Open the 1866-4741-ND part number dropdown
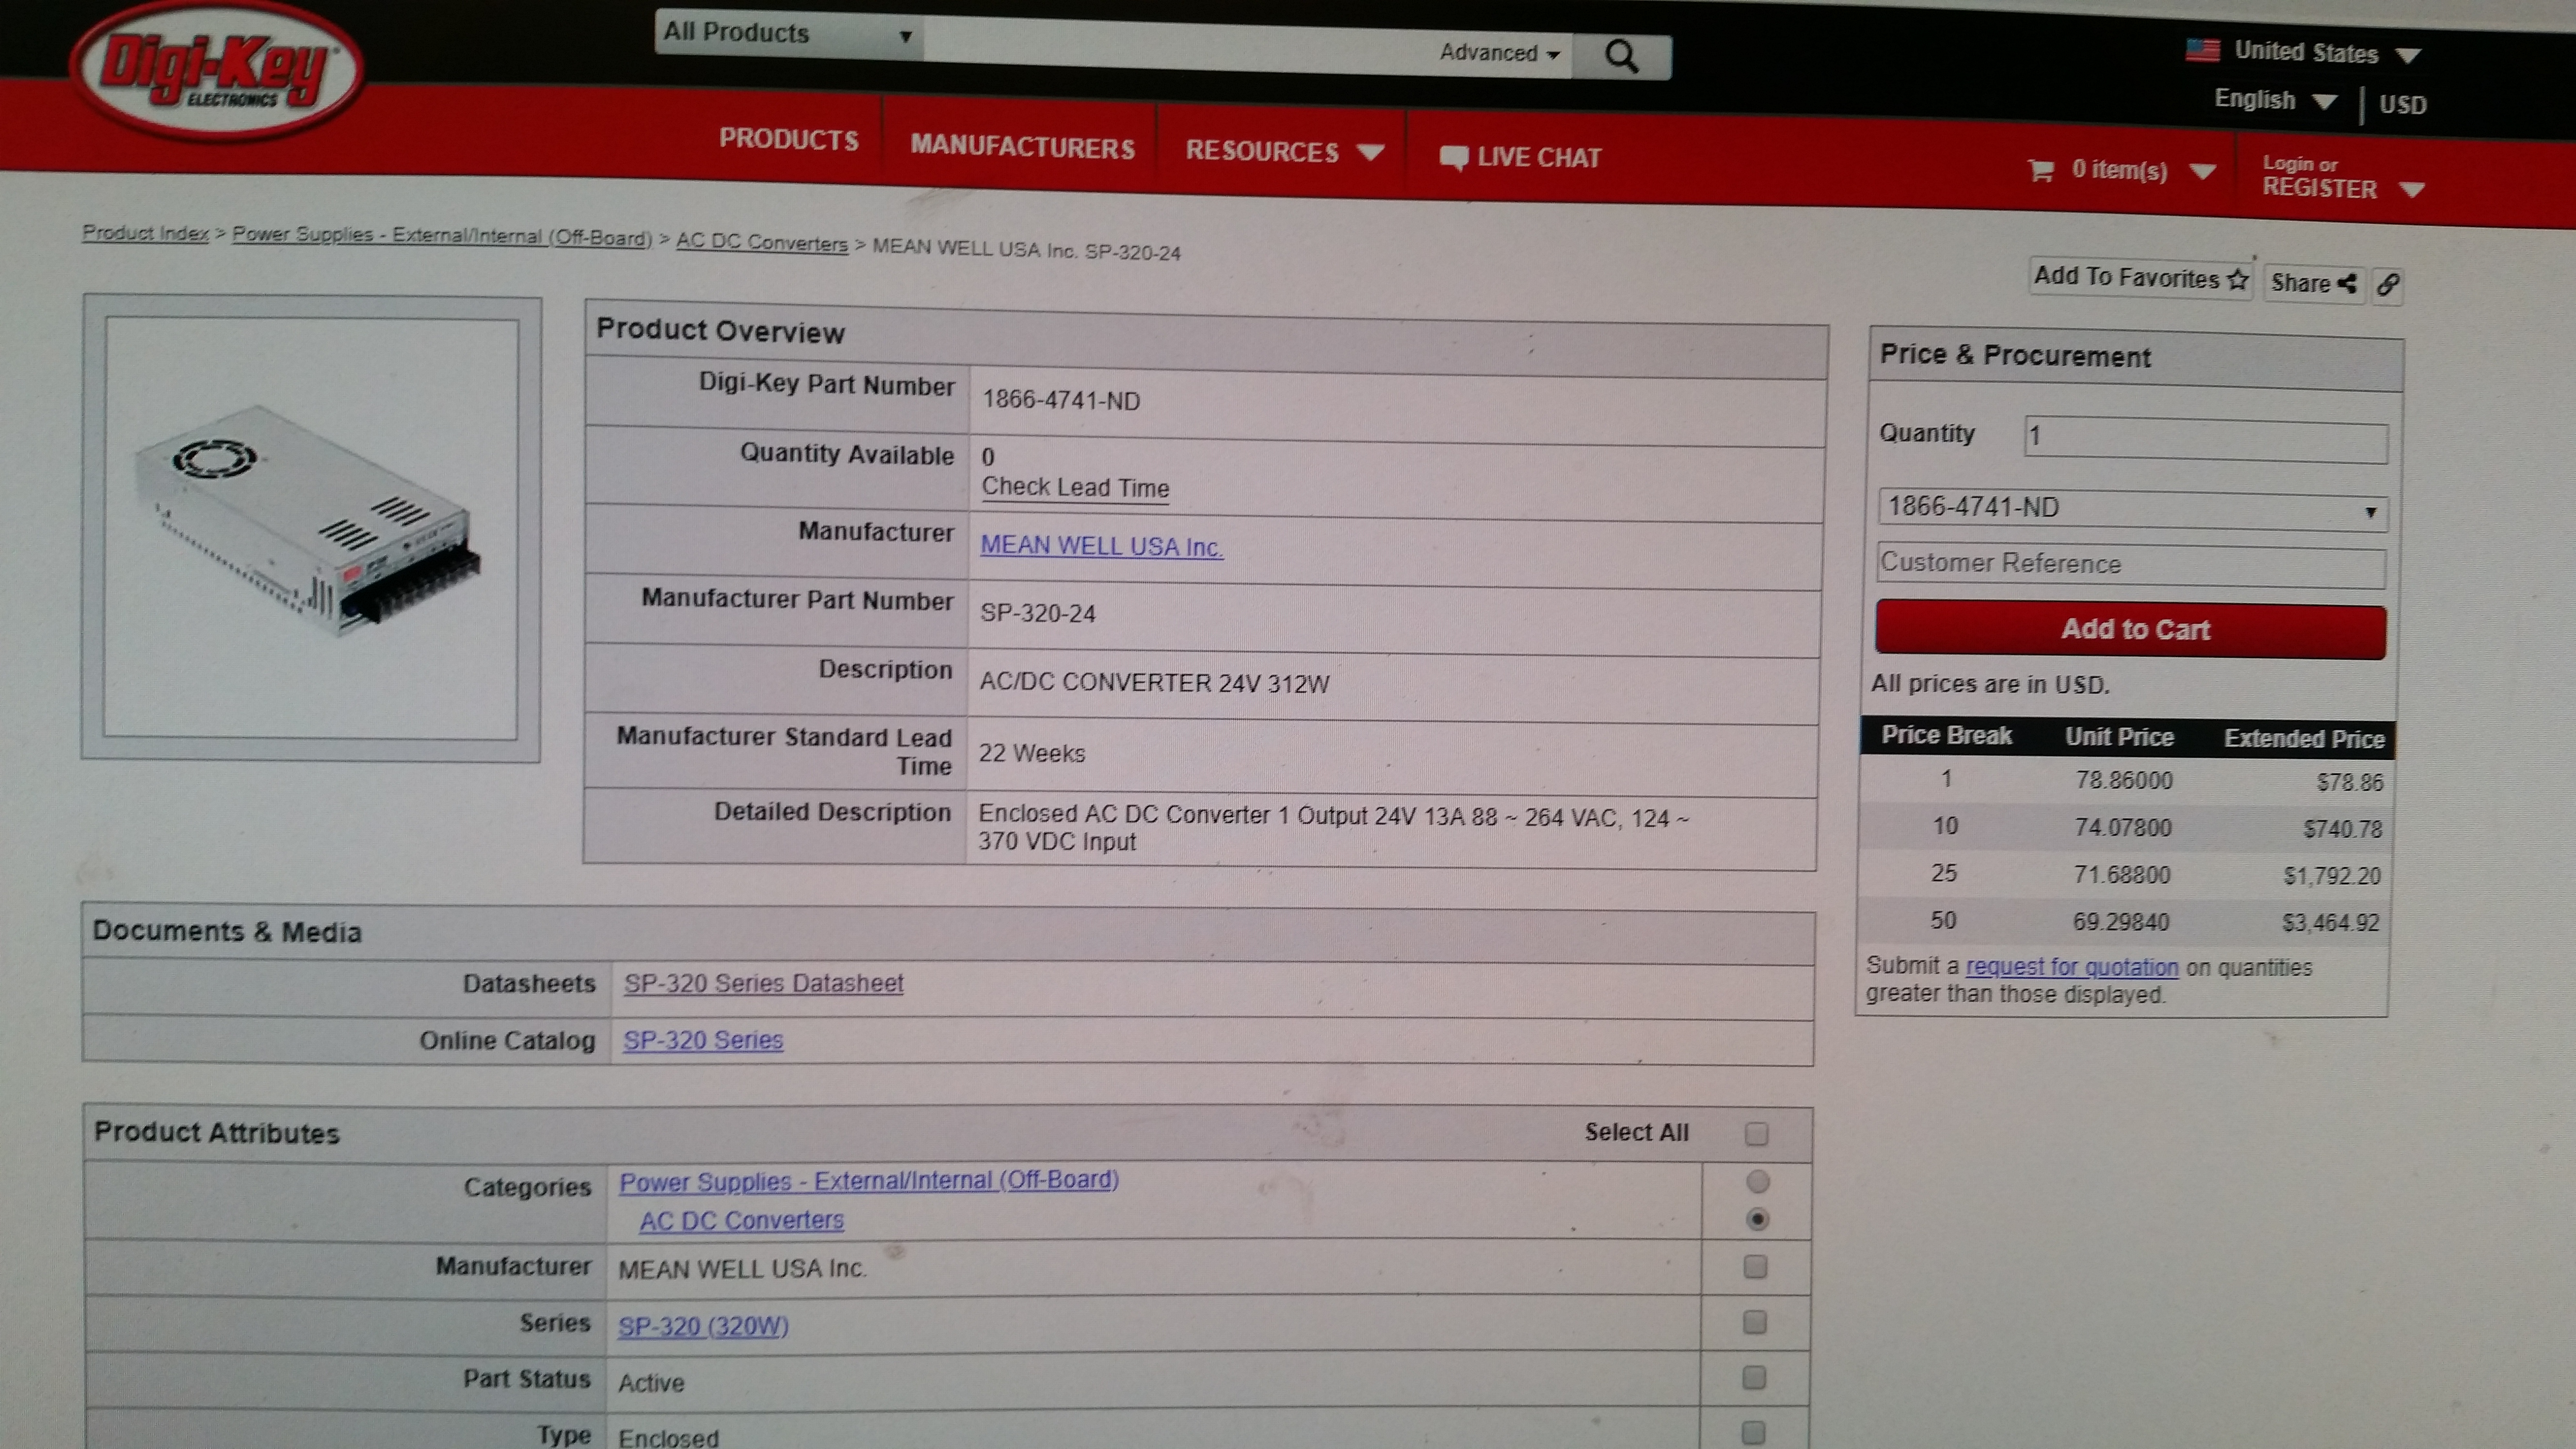This screenshot has width=2576, height=1449. pyautogui.click(x=2132, y=509)
